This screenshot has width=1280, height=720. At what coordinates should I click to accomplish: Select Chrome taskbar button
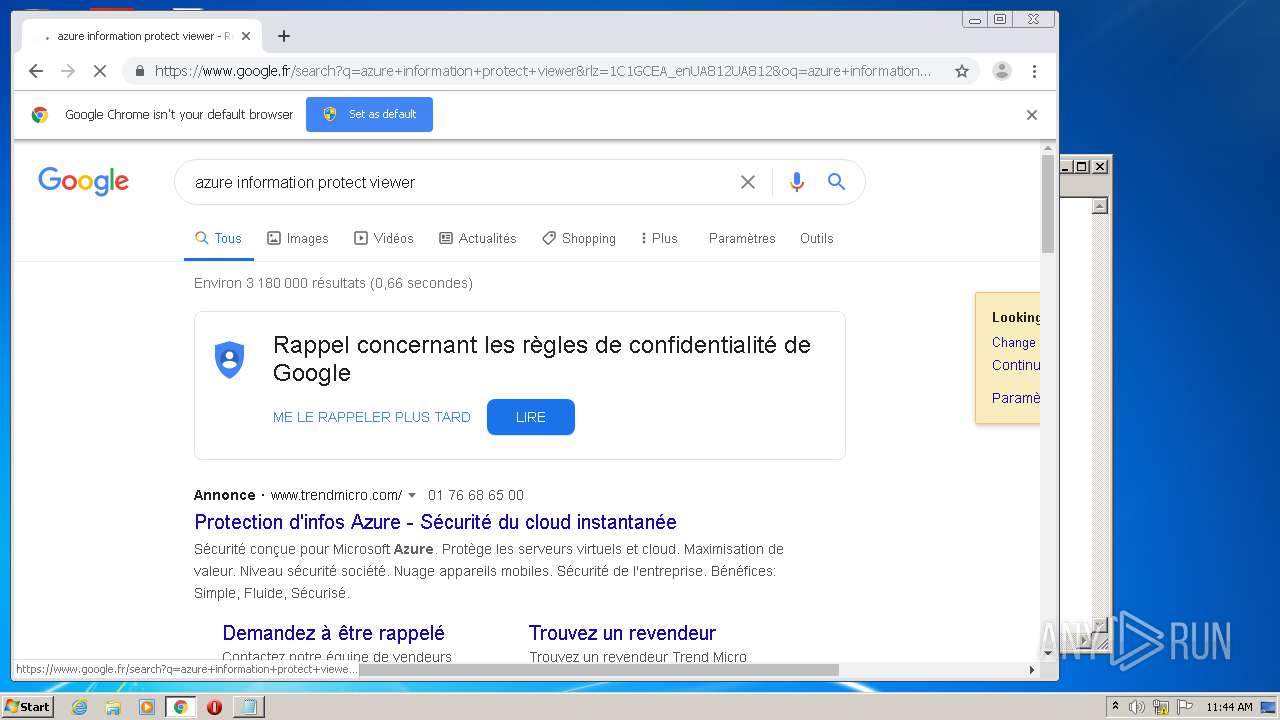pos(180,707)
